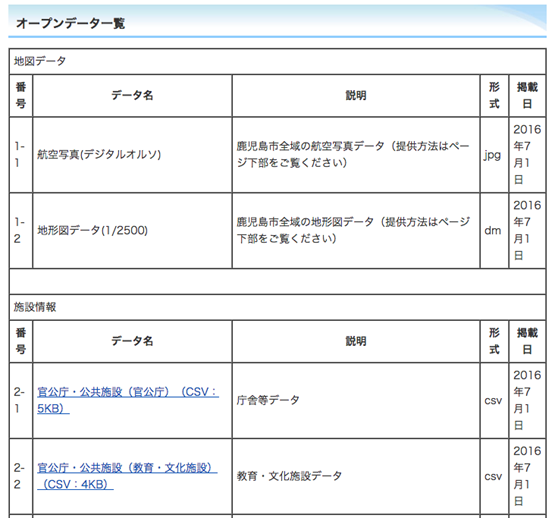Screen dimensions: 555x518
Task: Click the 鹿児島市全域の航空写真データ description text
Action: tap(353, 154)
